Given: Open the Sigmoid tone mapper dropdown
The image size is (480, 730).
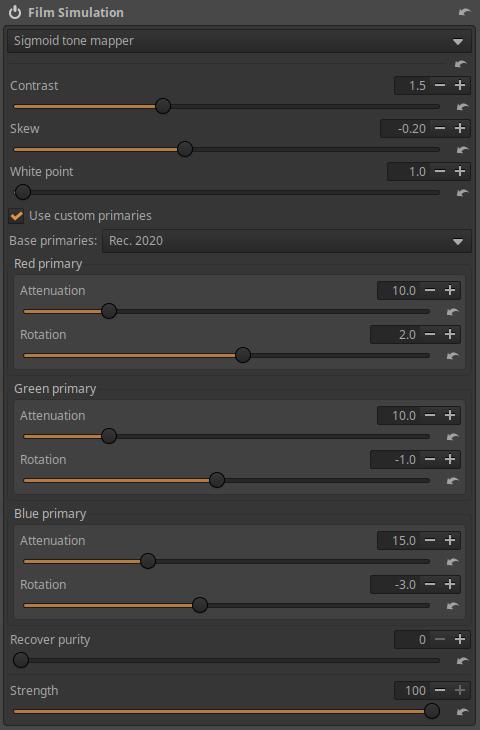Looking at the screenshot, I should tap(239, 41).
